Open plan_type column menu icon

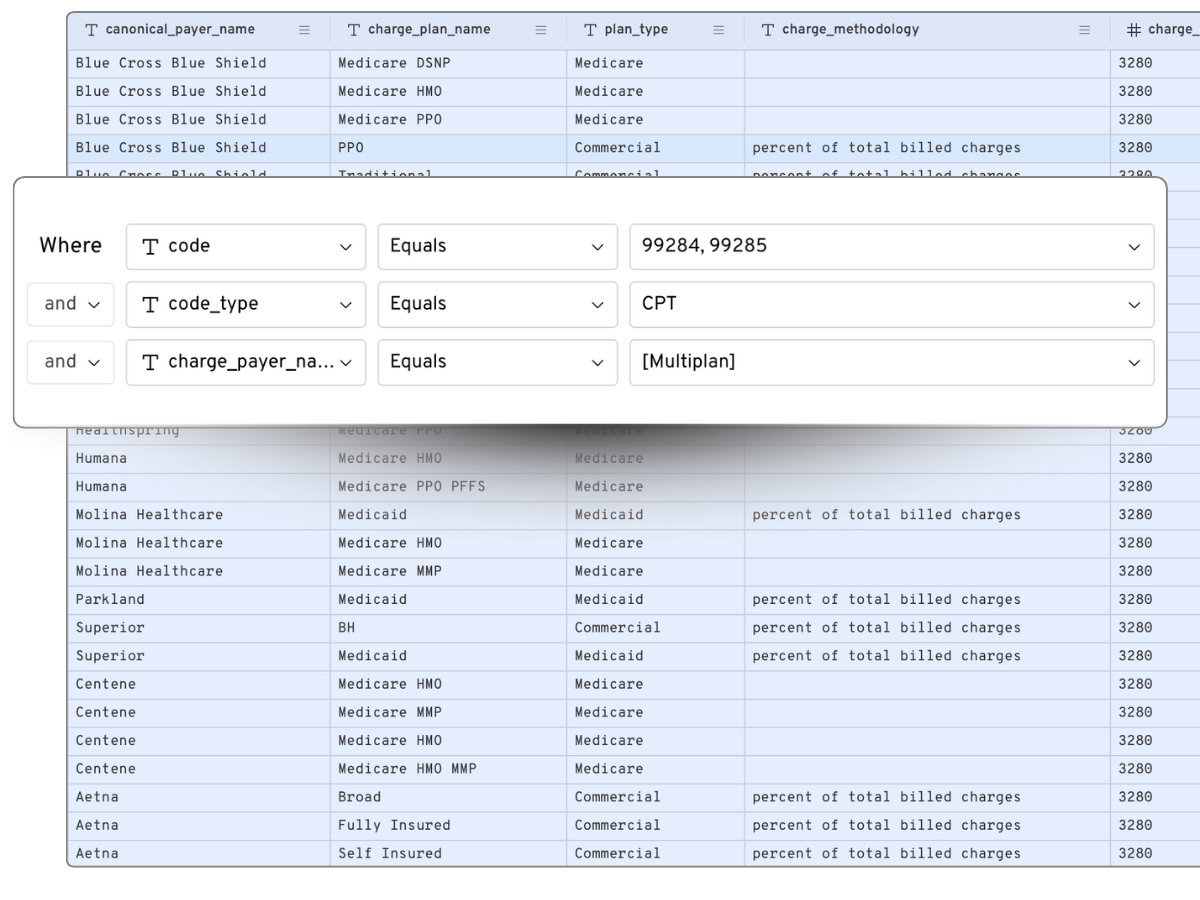tap(718, 30)
